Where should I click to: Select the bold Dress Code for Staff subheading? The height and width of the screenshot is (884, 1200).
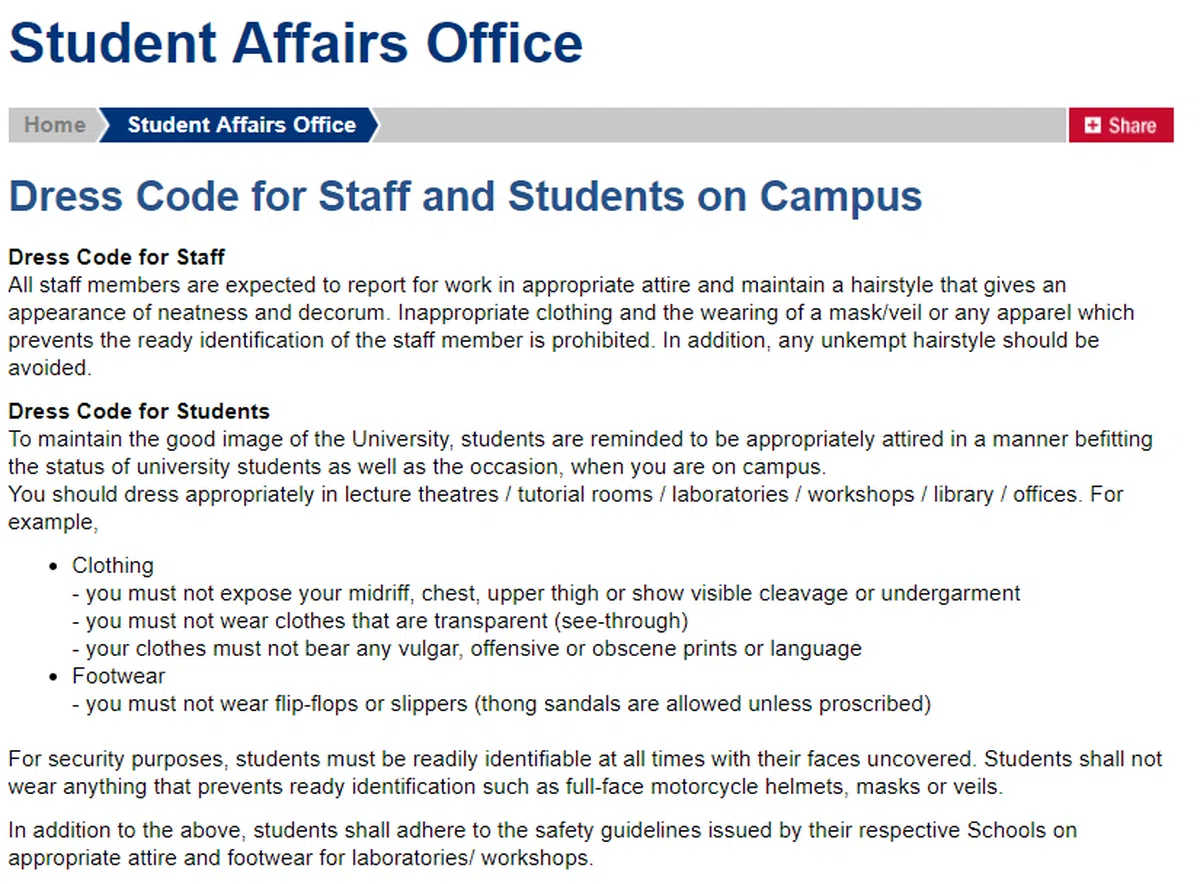click(x=117, y=257)
